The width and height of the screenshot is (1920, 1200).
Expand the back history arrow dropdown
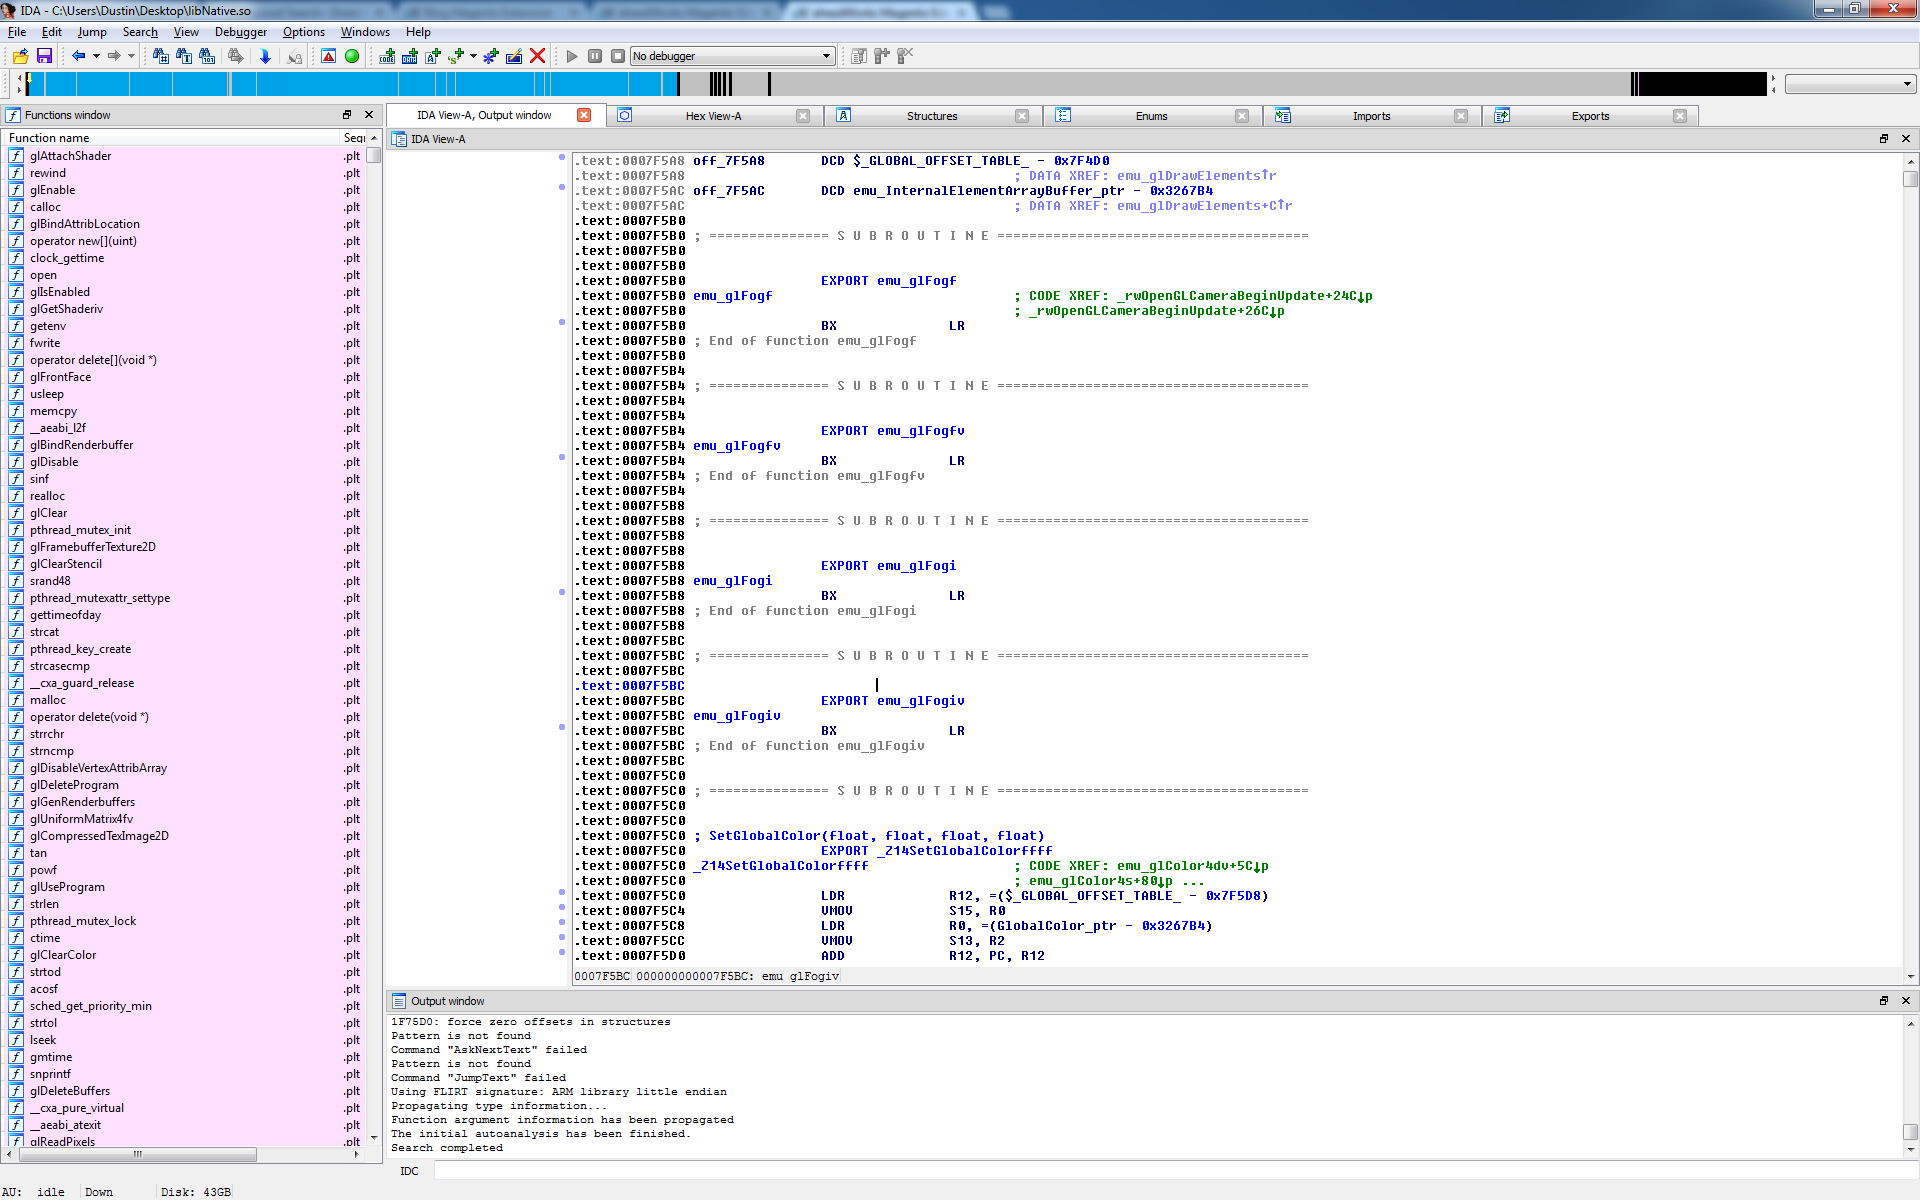coord(96,56)
